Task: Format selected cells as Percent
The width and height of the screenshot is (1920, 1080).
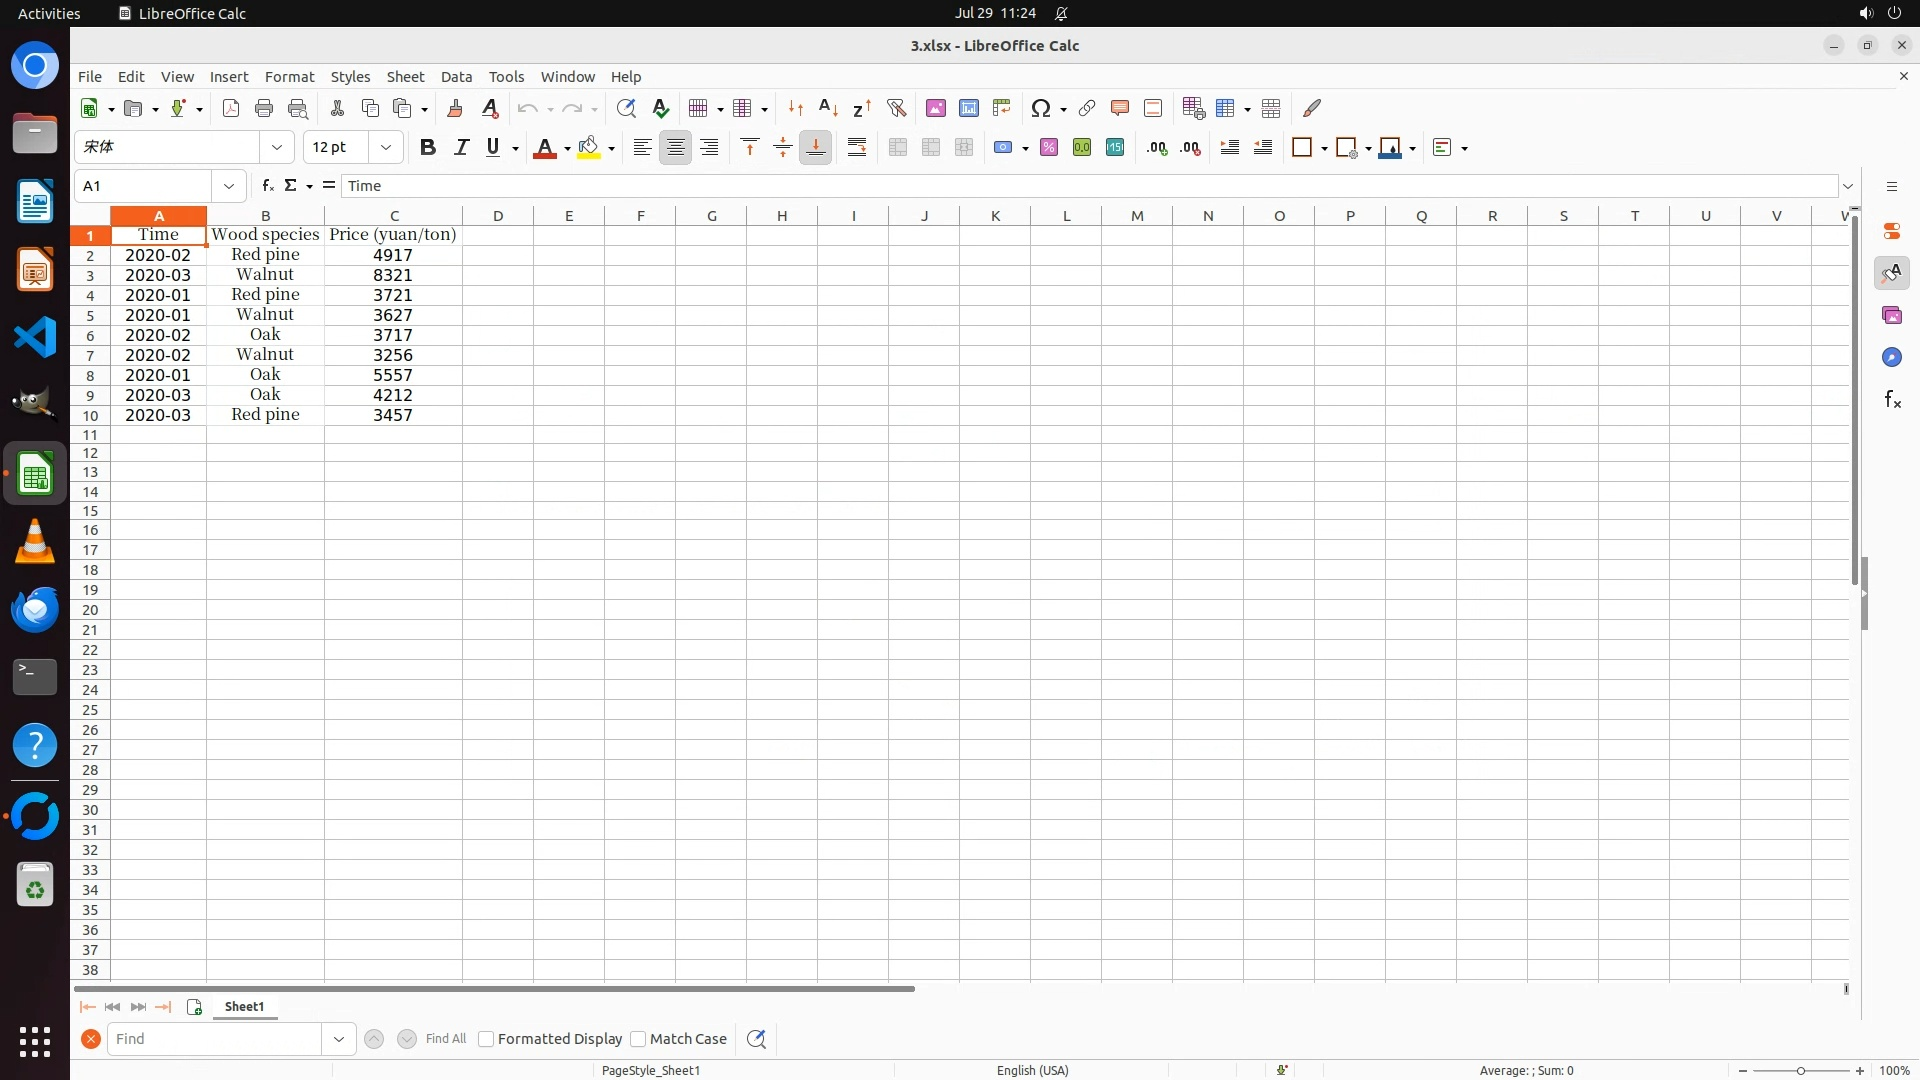Action: (x=1049, y=148)
